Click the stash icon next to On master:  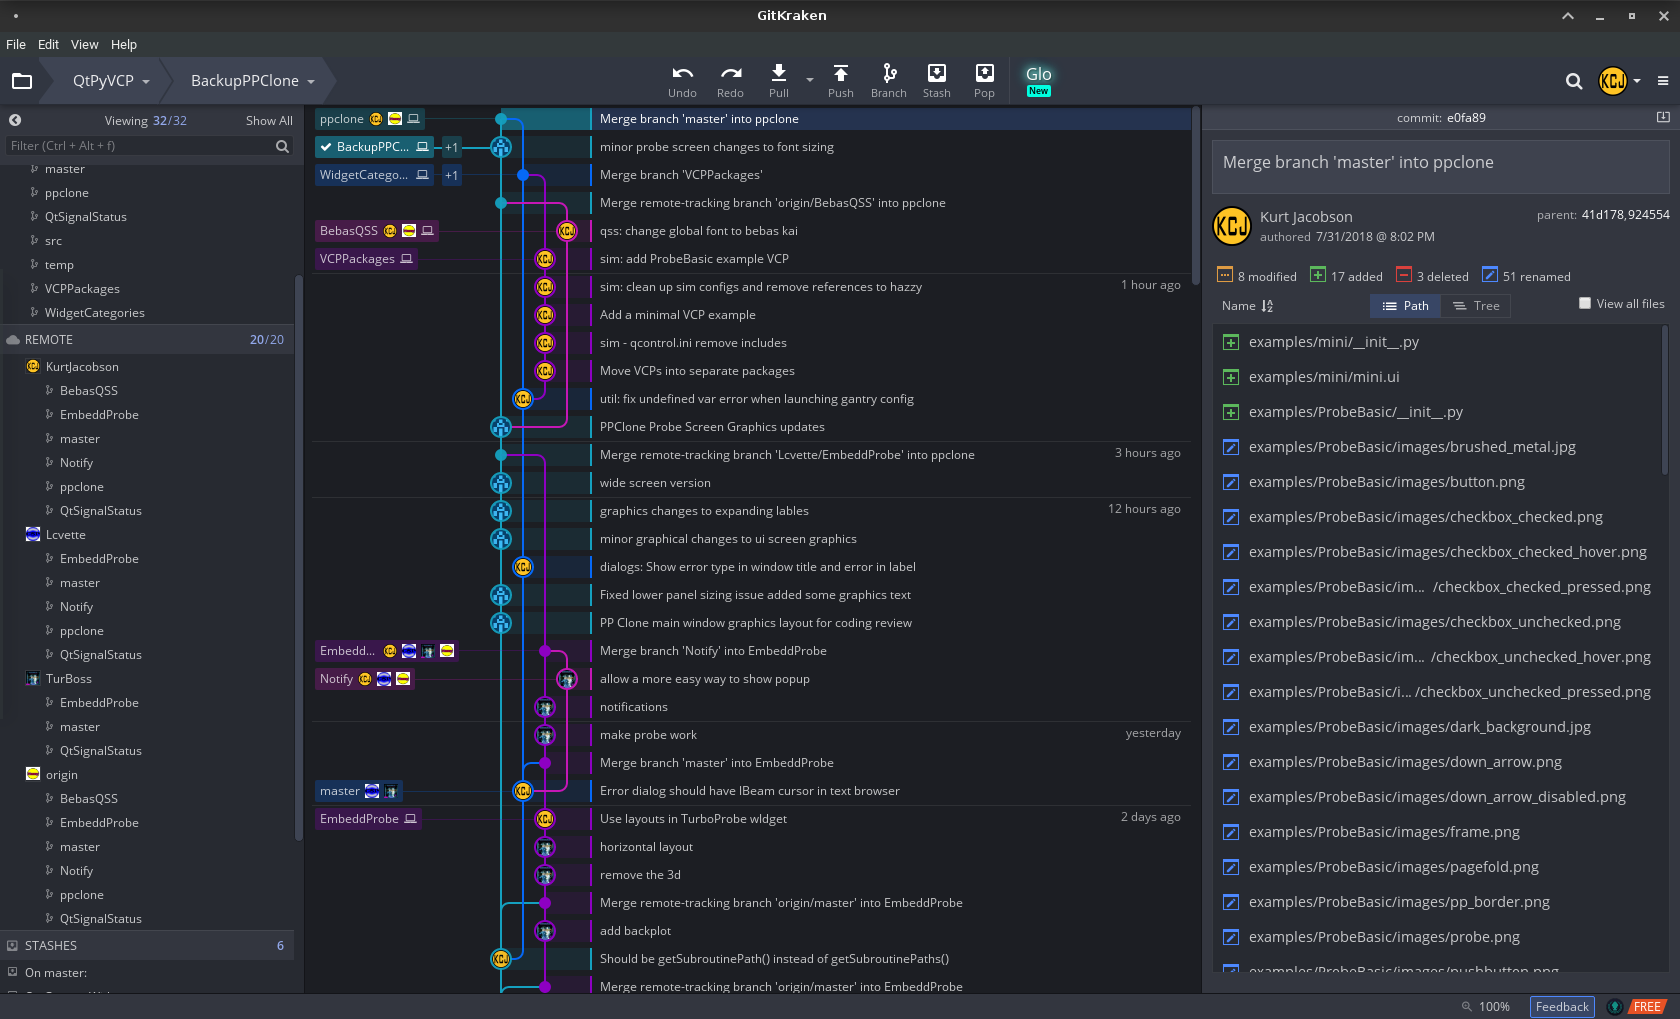click(x=12, y=972)
